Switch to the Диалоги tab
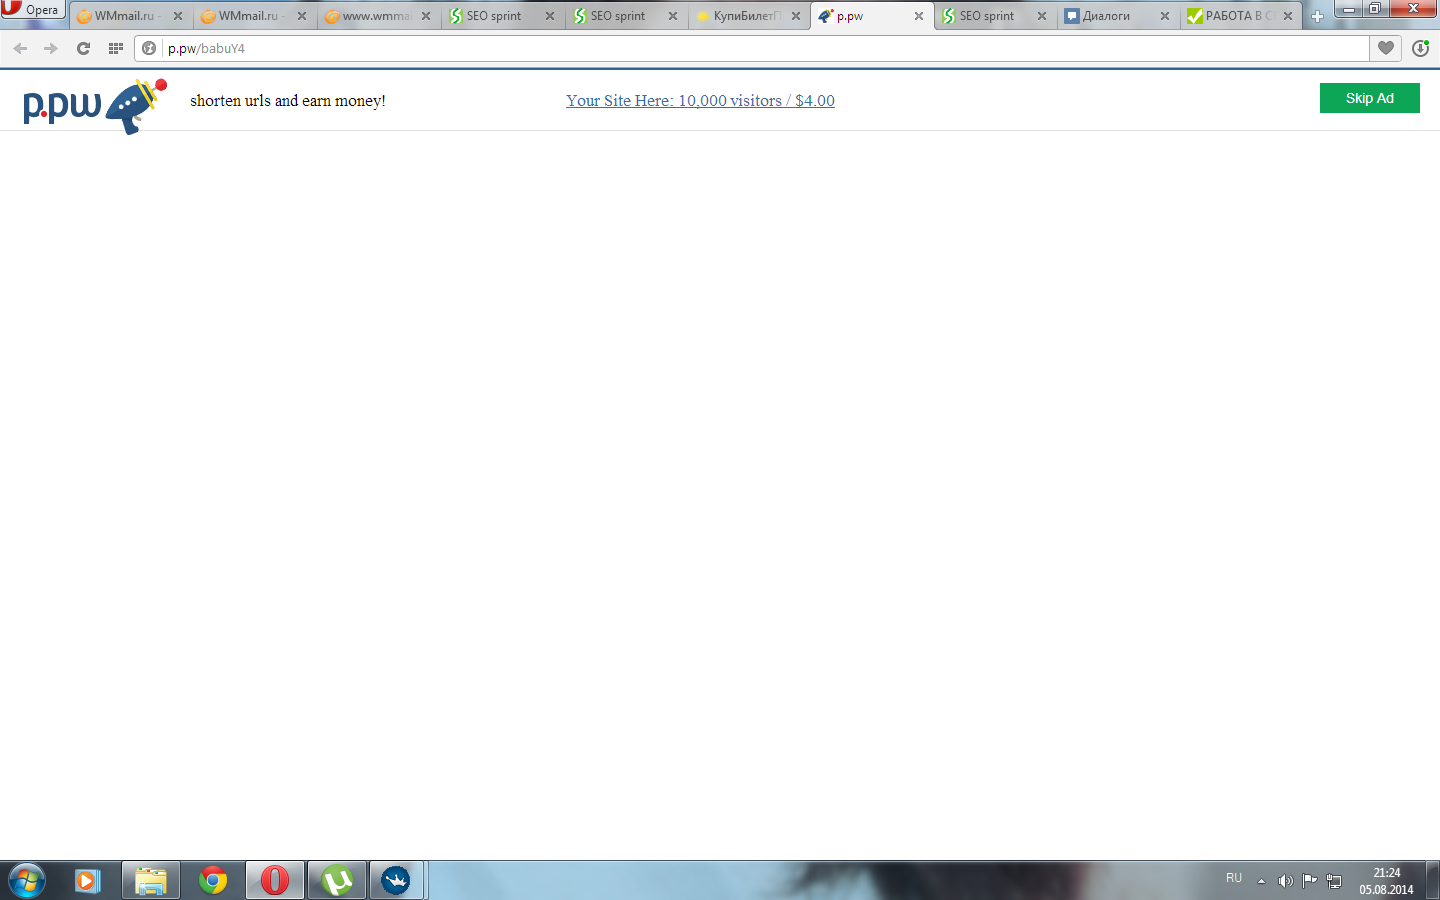 click(x=1118, y=16)
